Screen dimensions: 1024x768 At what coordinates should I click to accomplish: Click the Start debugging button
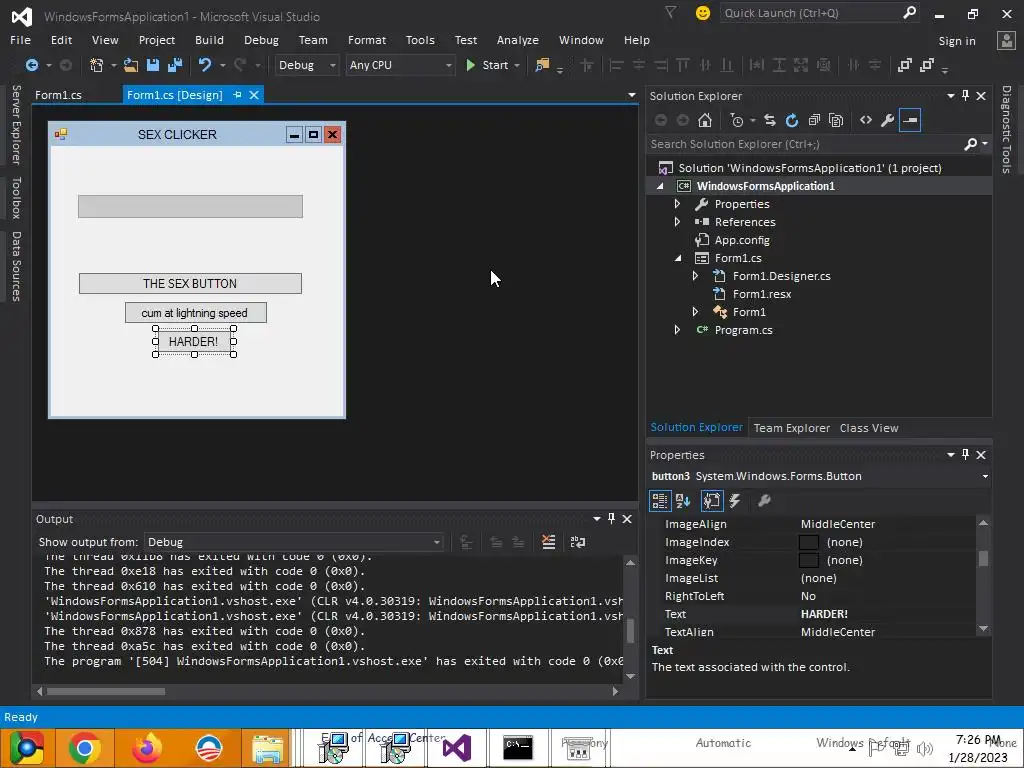(x=487, y=65)
